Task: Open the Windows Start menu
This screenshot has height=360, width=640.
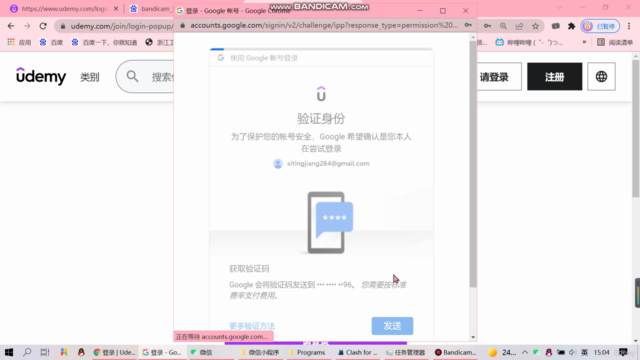Action: click(9, 352)
